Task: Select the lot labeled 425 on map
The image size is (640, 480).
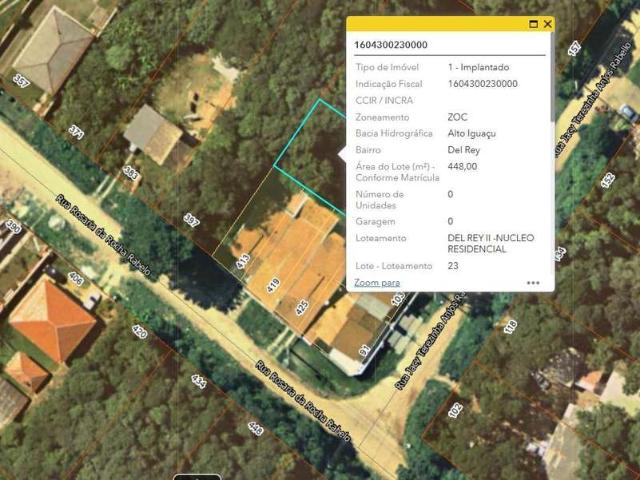Action: pyautogui.click(x=301, y=307)
